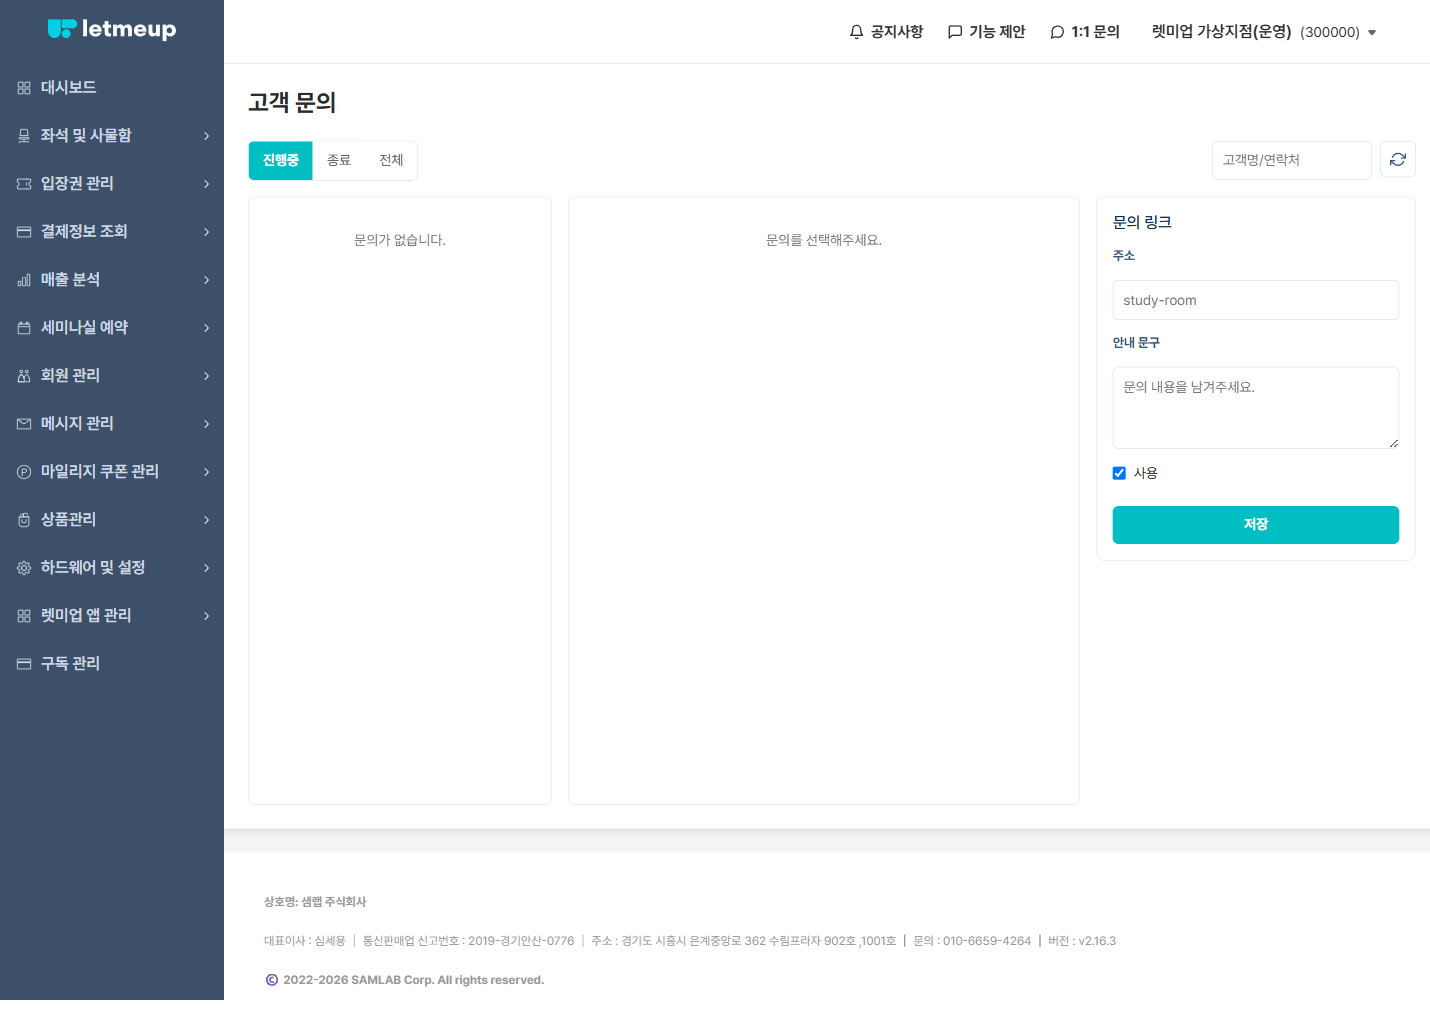The height and width of the screenshot is (1028, 1430).
Task: Click the 버전 : v2.16.3 footer text
Action: click(1082, 941)
